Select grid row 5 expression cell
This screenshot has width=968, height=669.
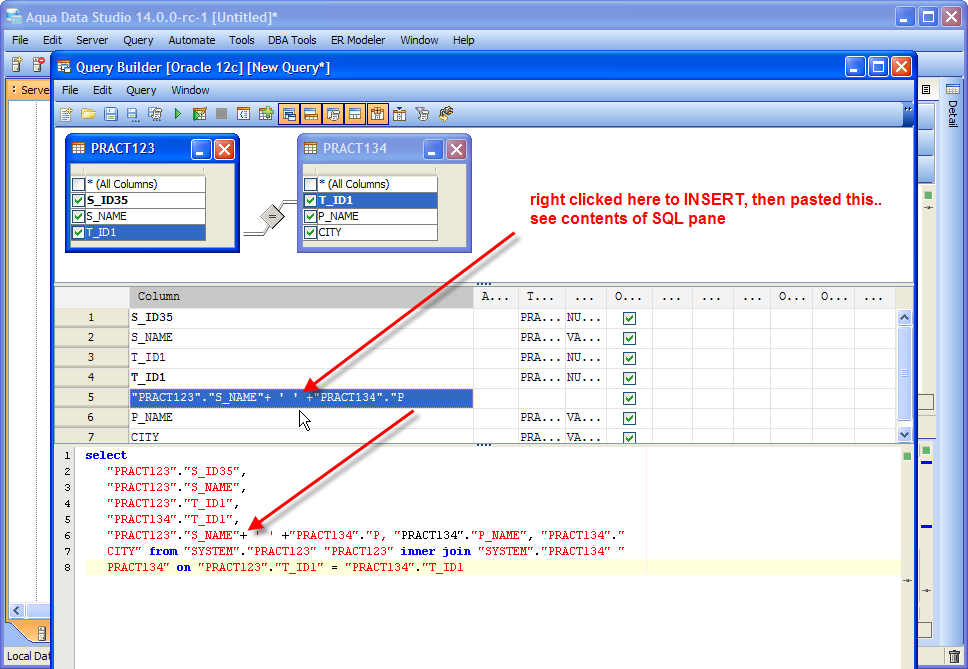point(301,398)
